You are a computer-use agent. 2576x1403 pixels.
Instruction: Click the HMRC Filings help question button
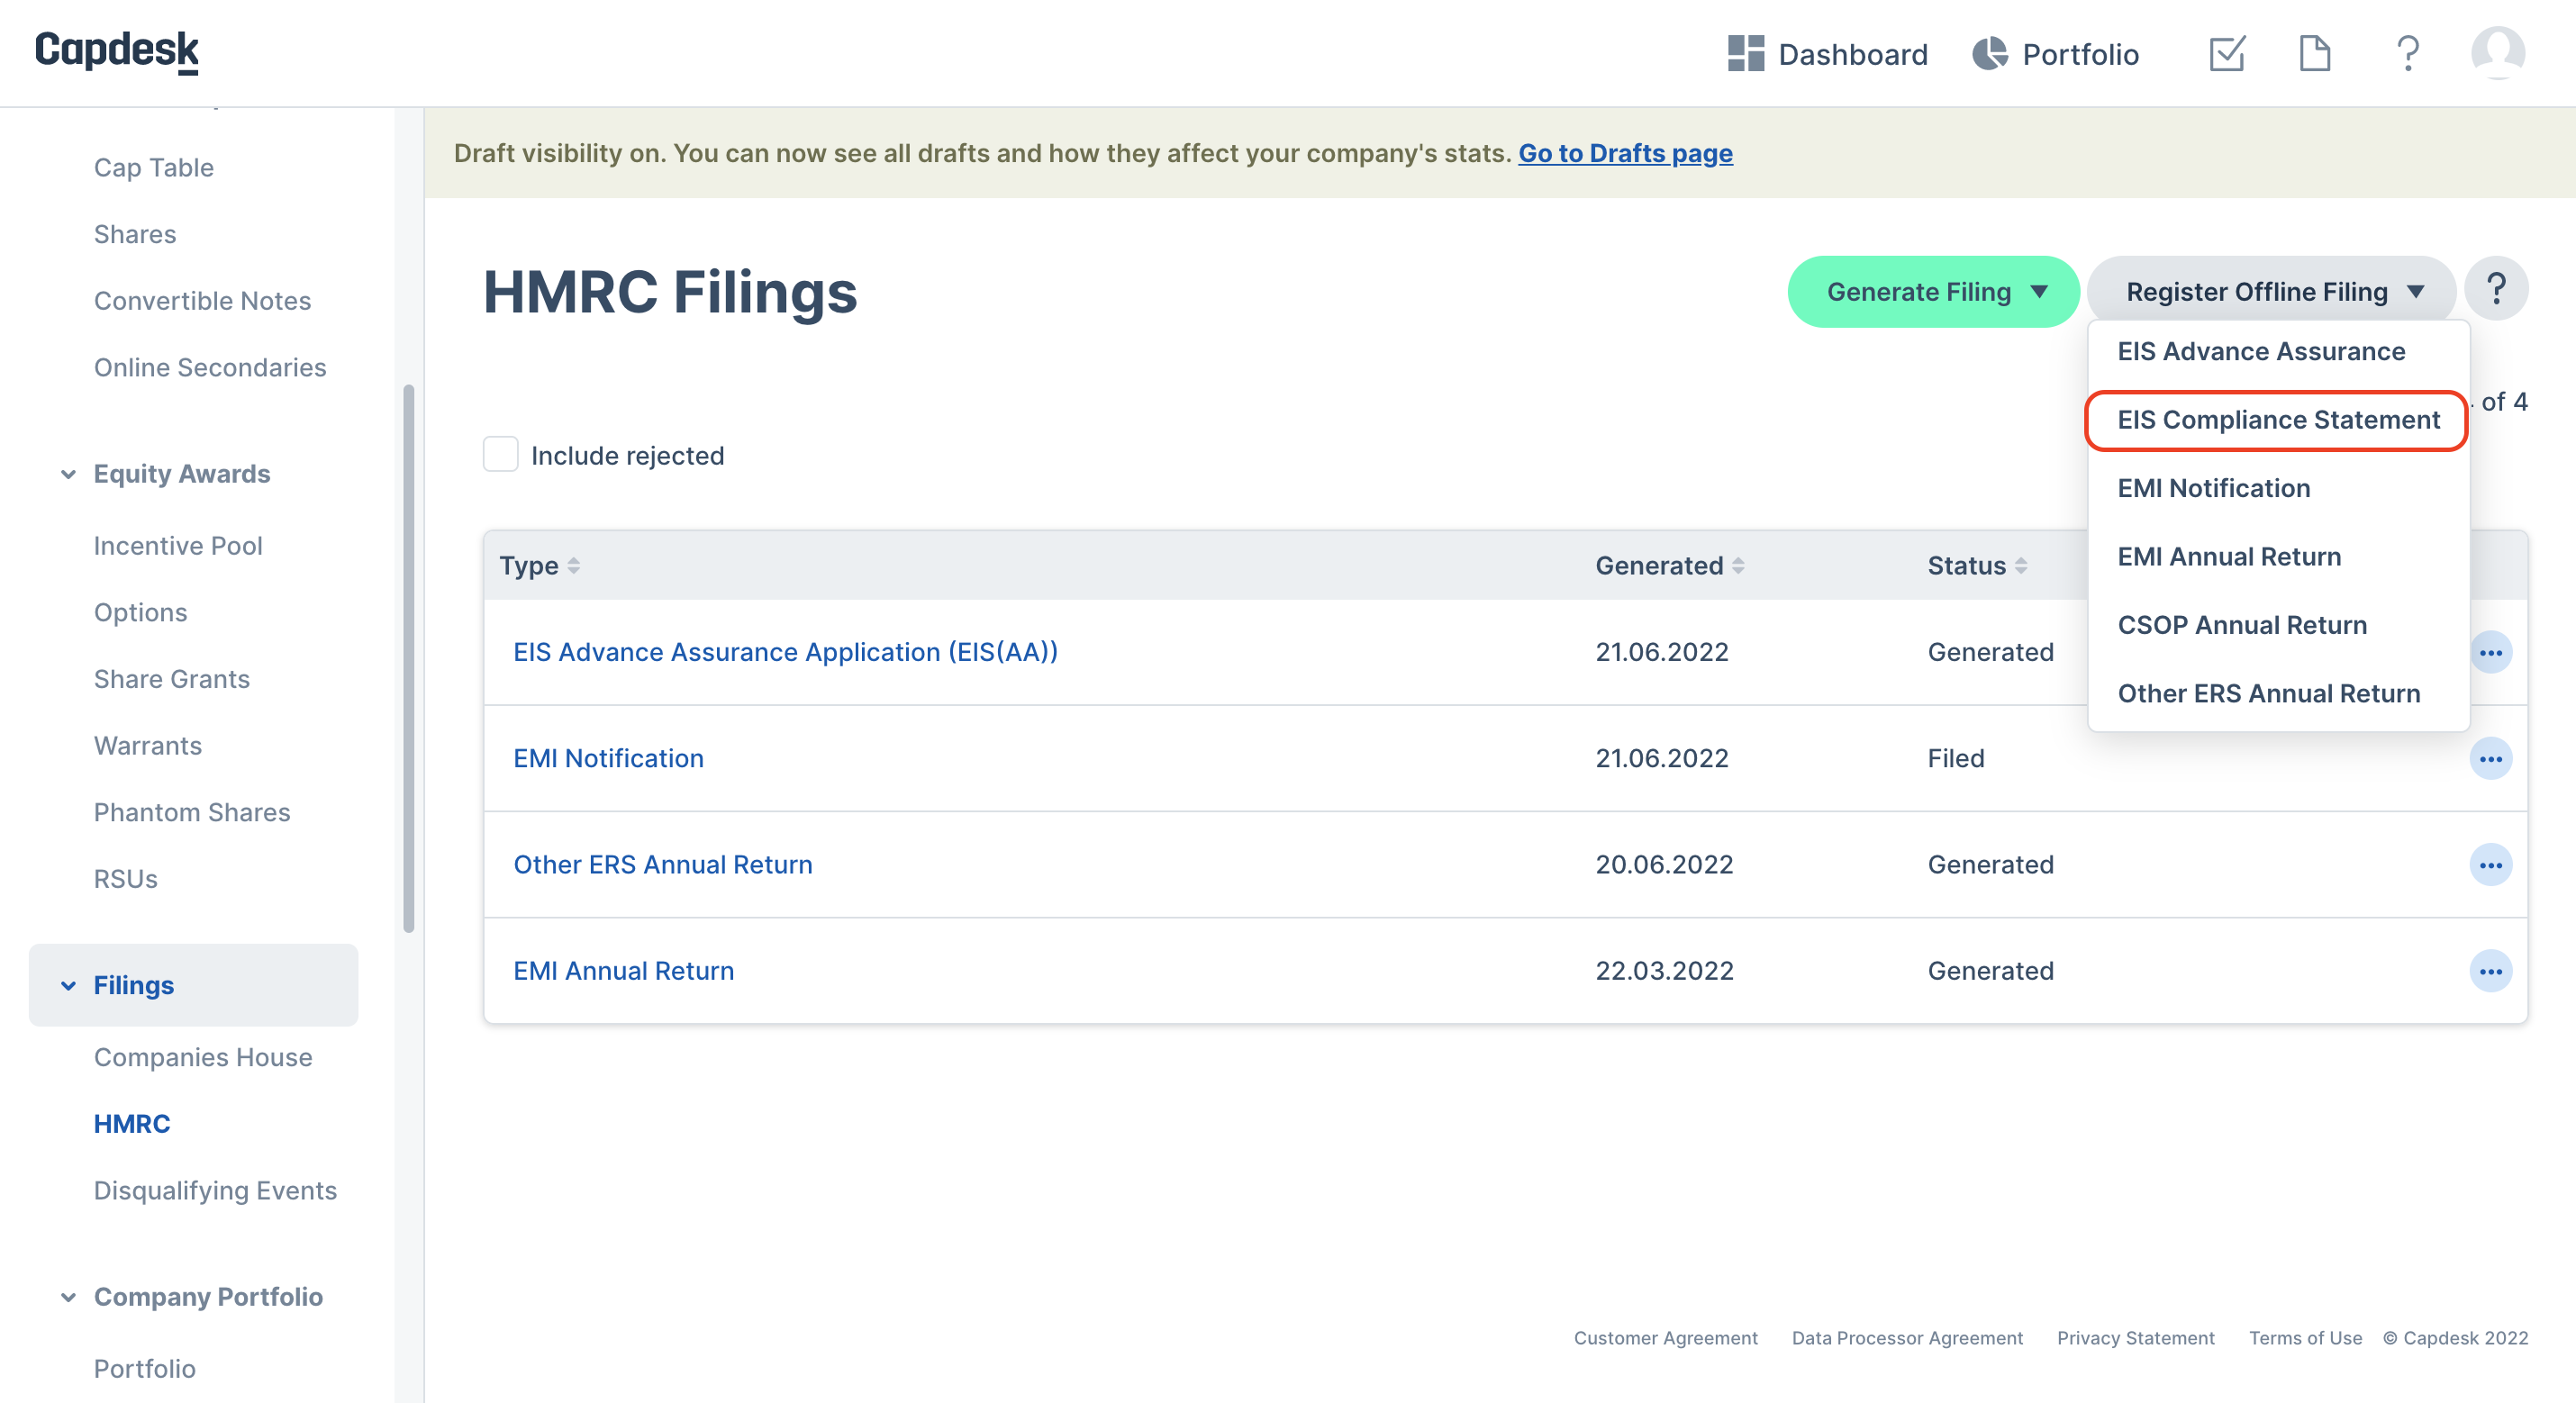2496,290
